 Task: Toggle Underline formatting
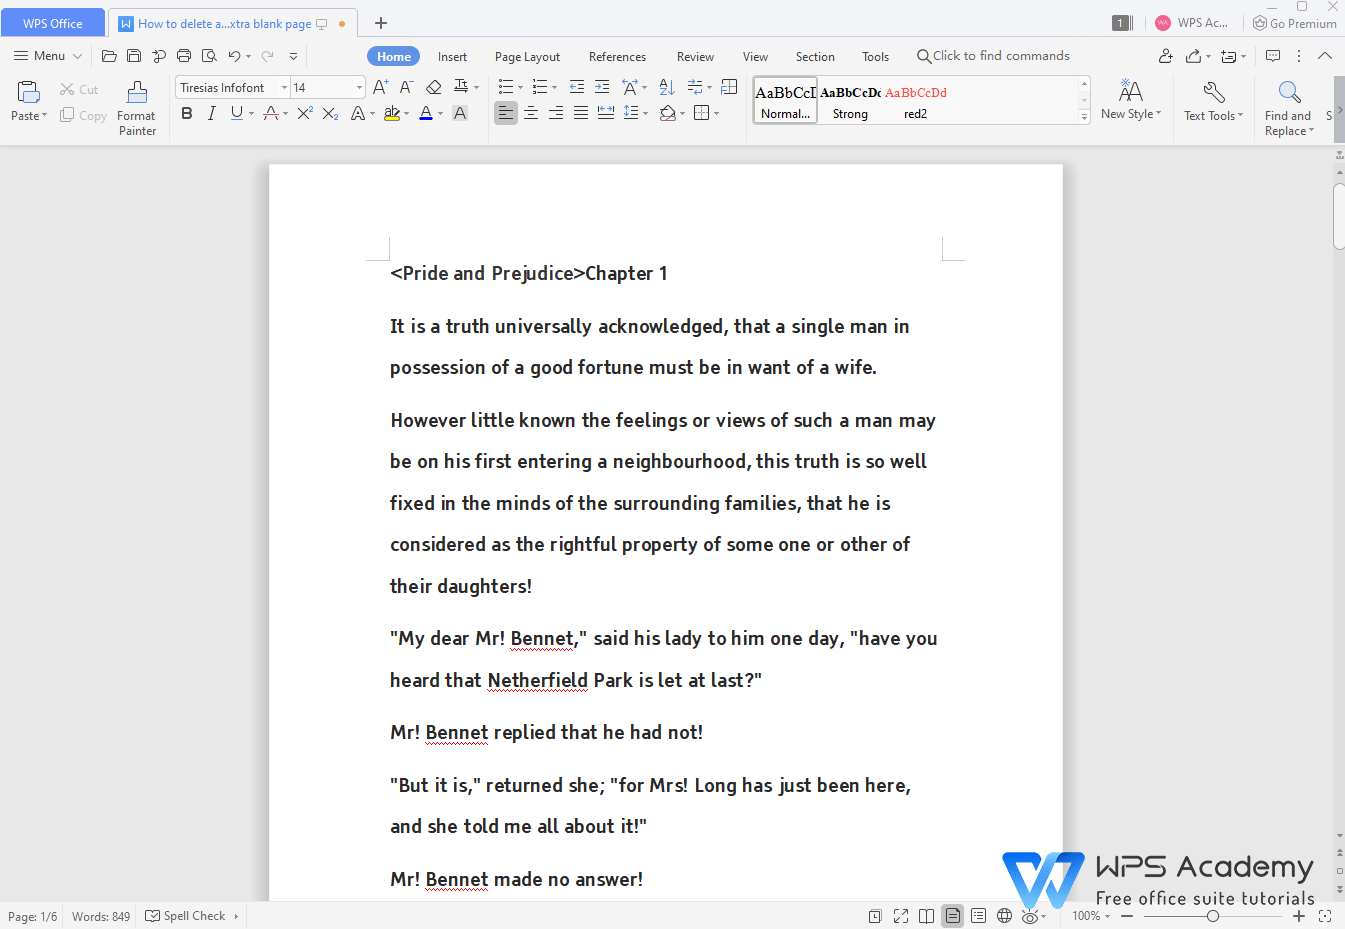point(236,114)
